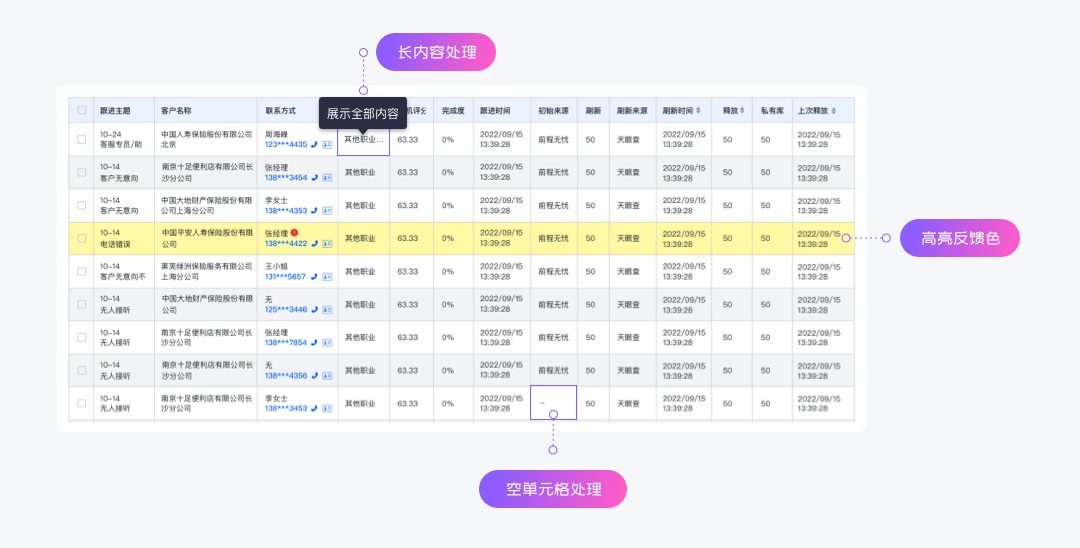Screen dimensions: 1080x548
Task: Open contact card icon beside 123***4435
Action: (327, 145)
